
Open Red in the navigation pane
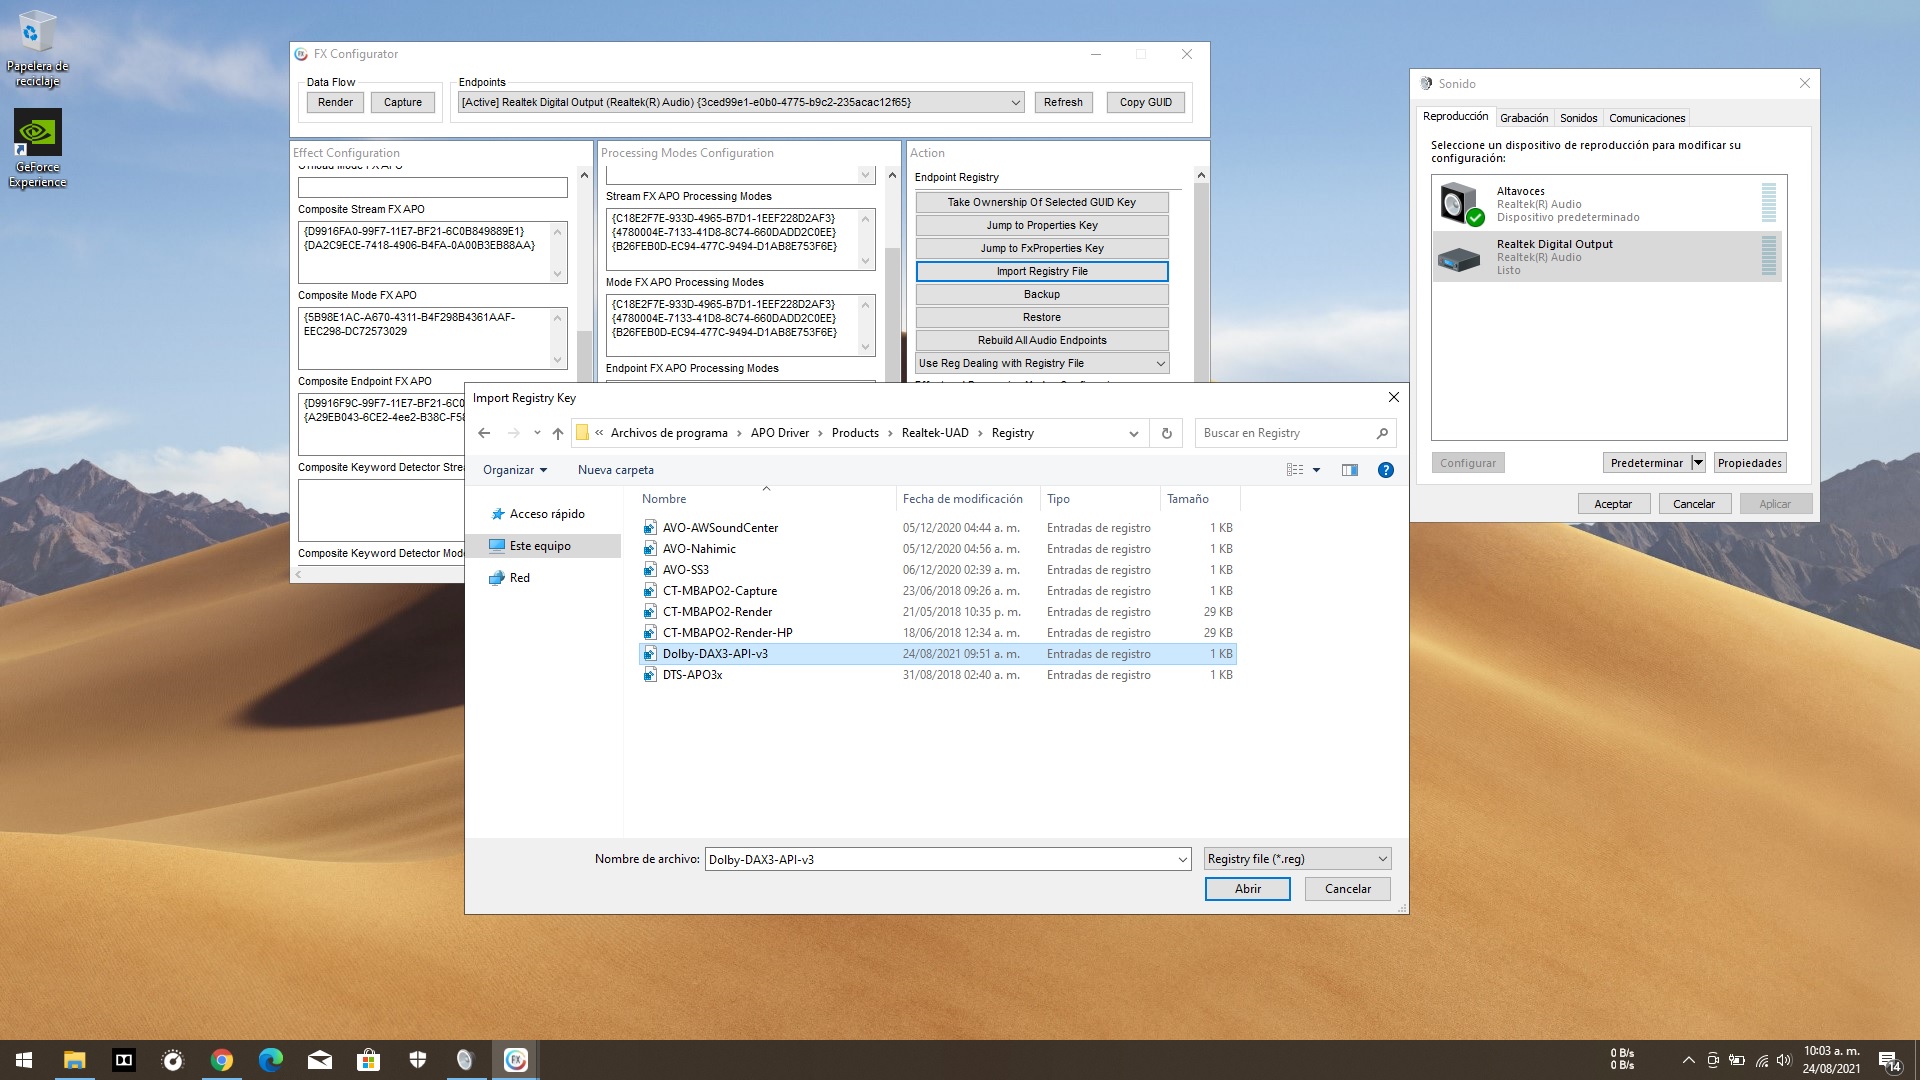click(x=510, y=578)
